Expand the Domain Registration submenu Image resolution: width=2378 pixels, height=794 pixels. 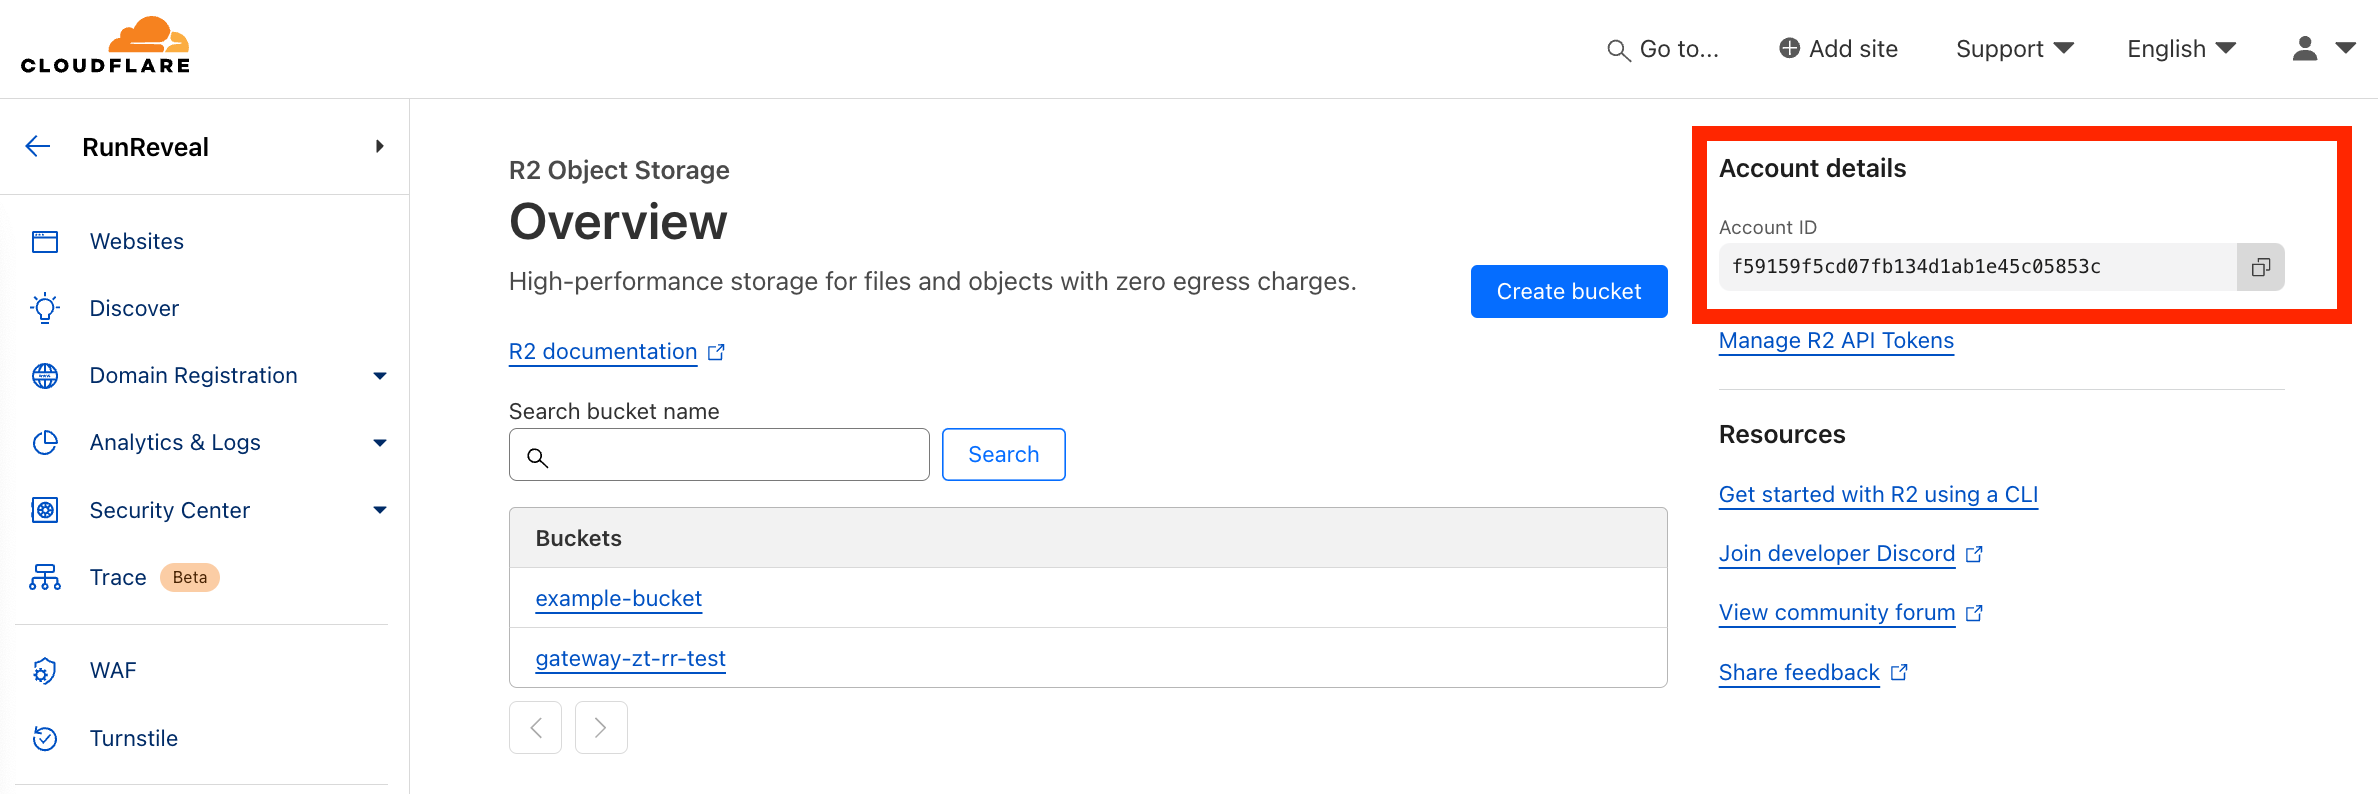(379, 376)
